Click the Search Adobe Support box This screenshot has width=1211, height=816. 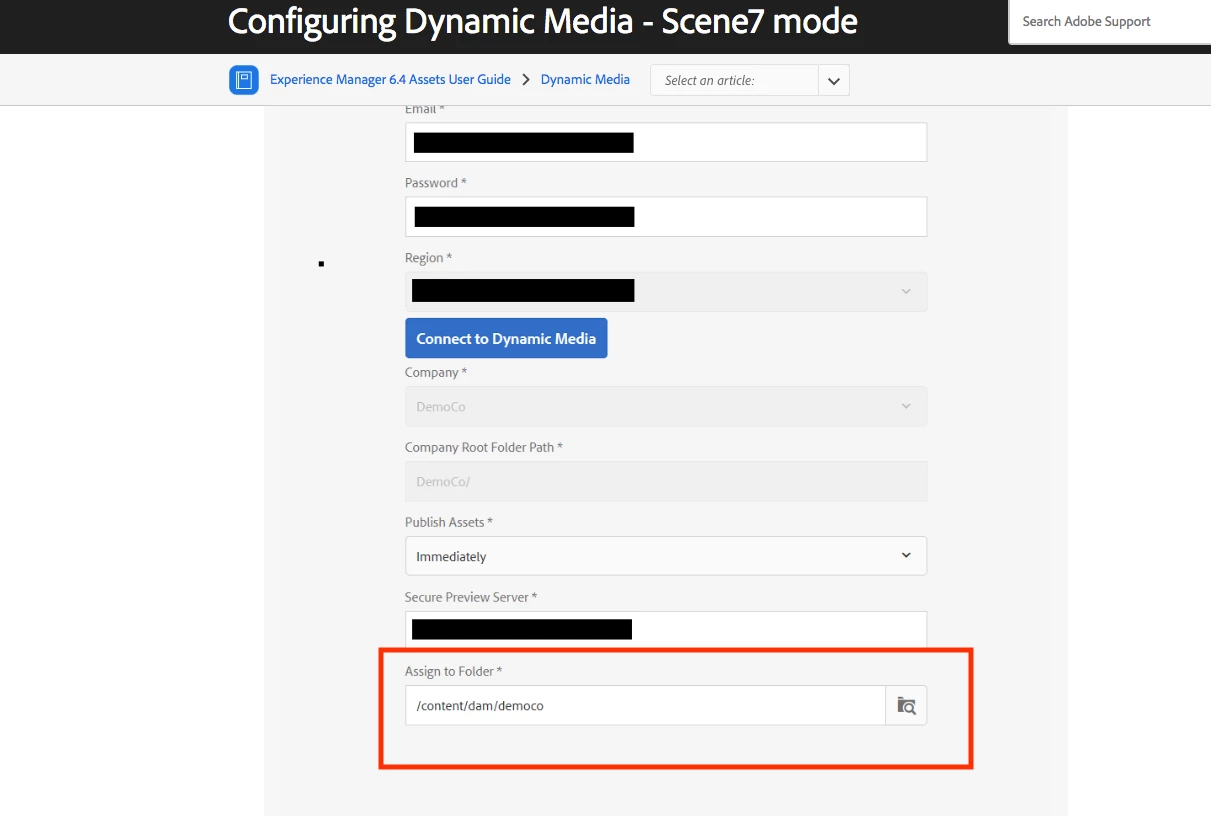tap(1110, 21)
